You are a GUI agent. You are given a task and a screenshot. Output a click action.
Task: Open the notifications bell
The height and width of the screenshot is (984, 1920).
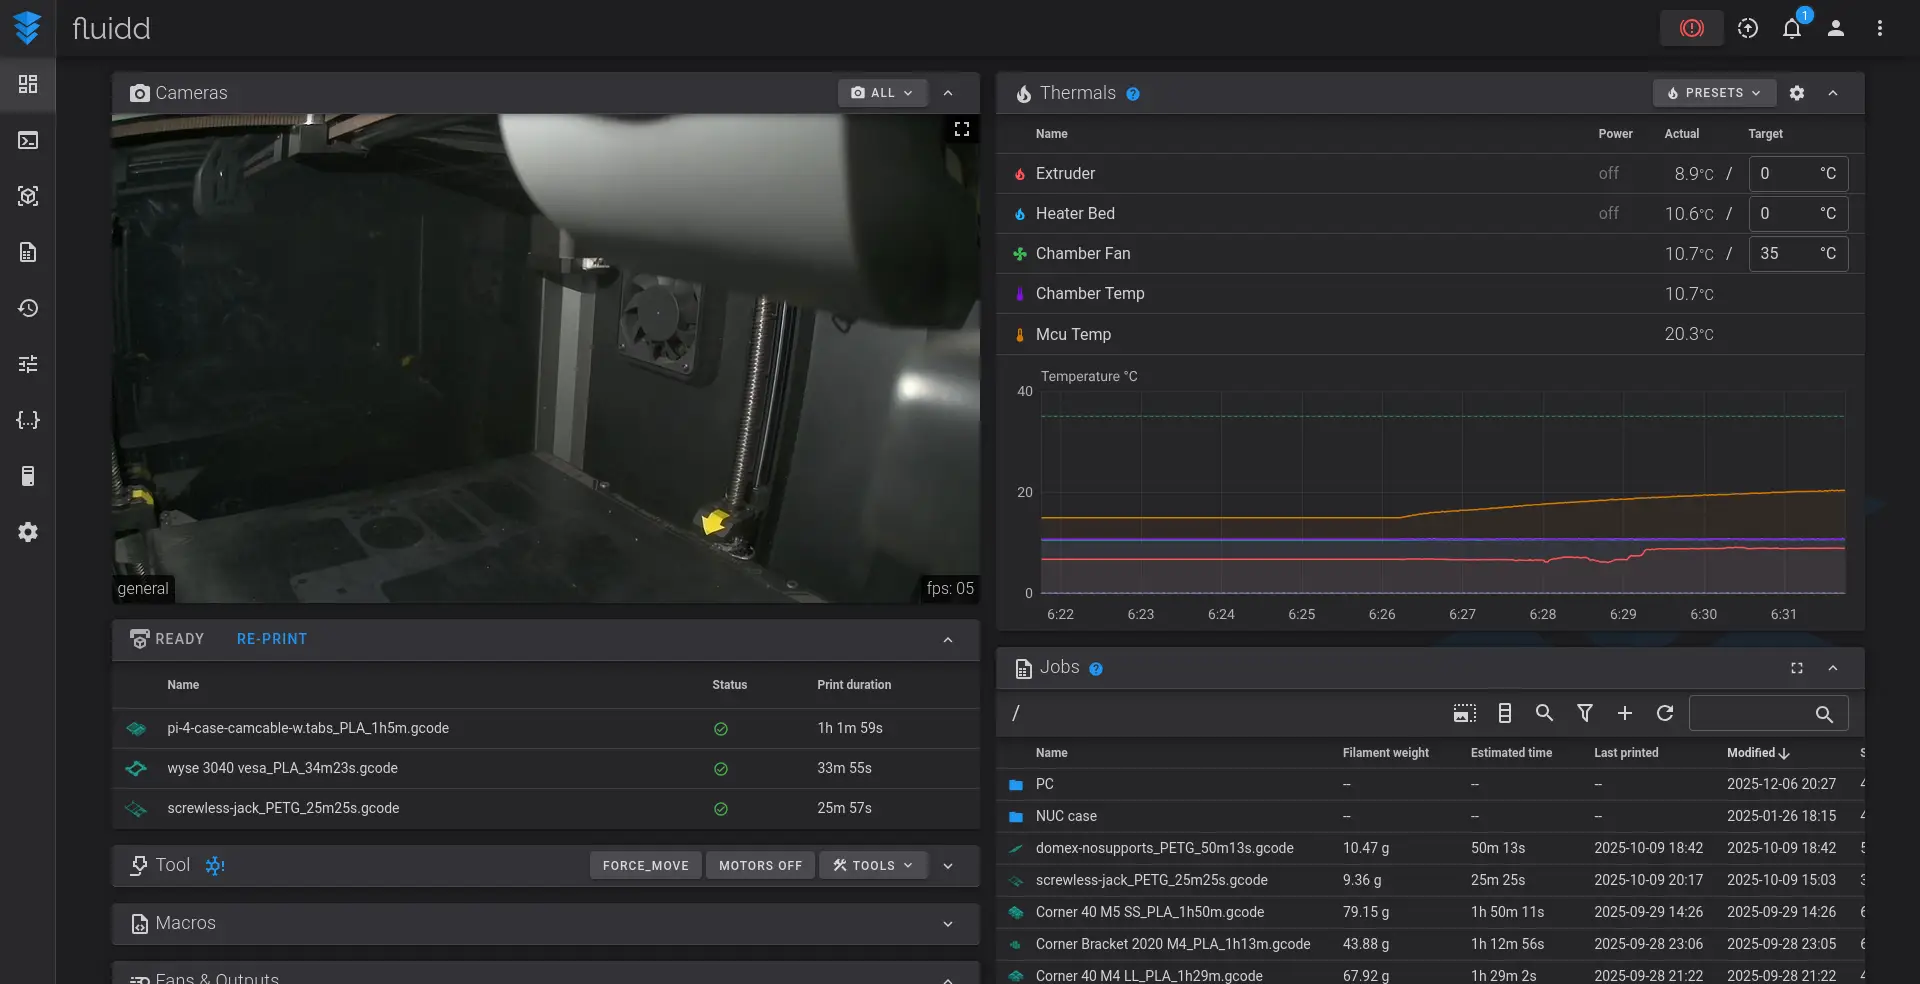click(1792, 28)
